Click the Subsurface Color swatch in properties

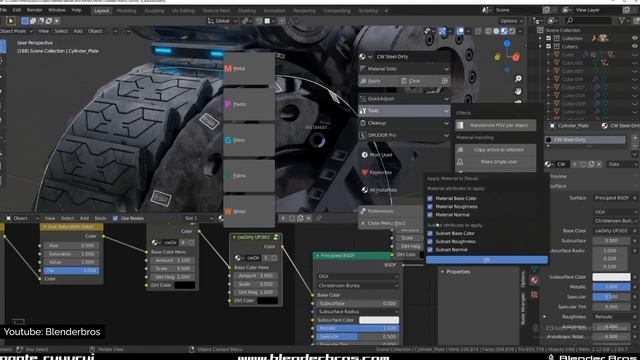pos(611,277)
